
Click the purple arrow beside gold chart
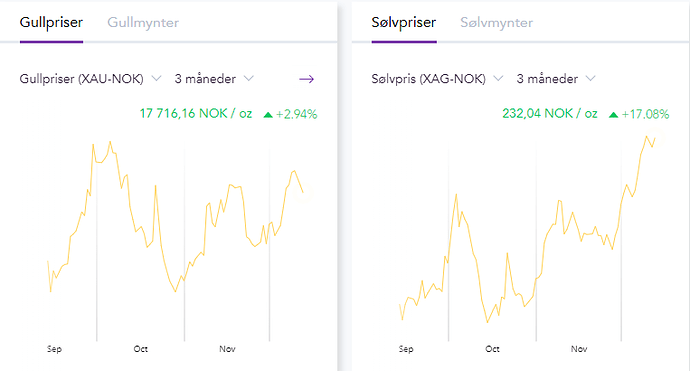coord(306,79)
